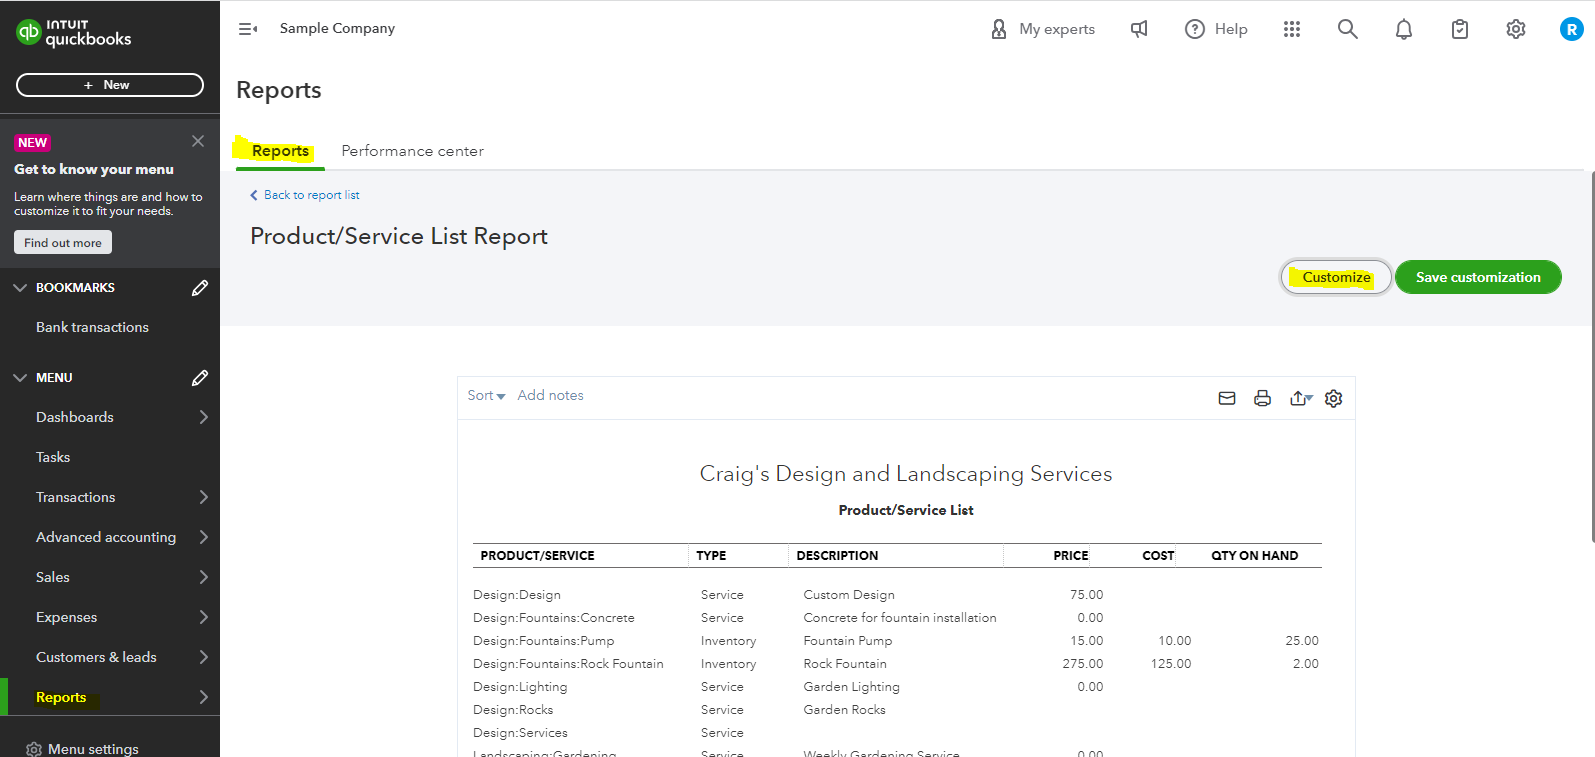Click Find out more

pyautogui.click(x=63, y=243)
